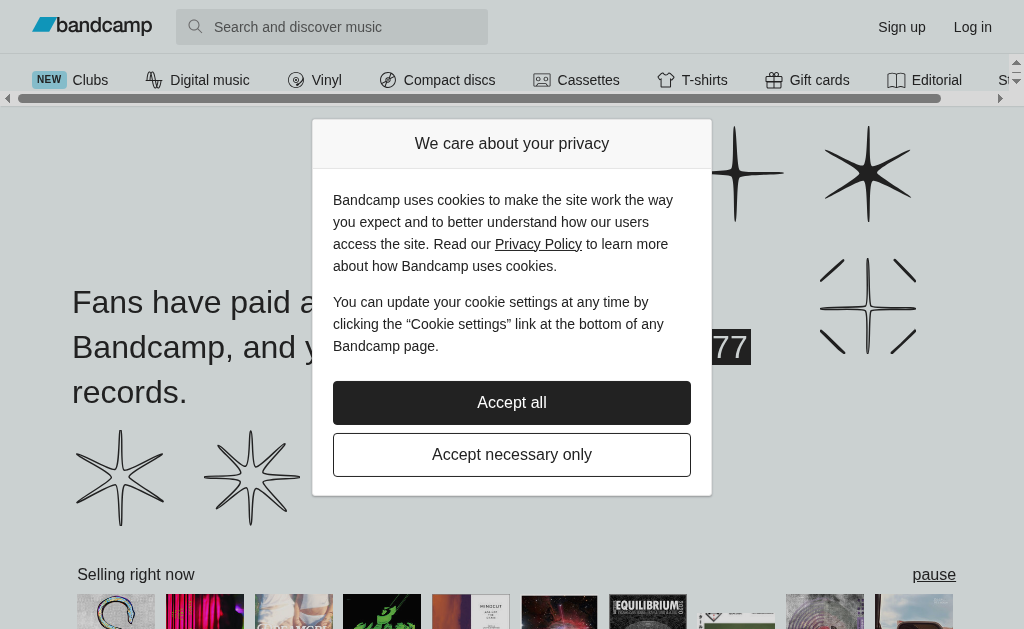The width and height of the screenshot is (1024, 629).
Task: Click Sign up in header
Action: (x=901, y=27)
